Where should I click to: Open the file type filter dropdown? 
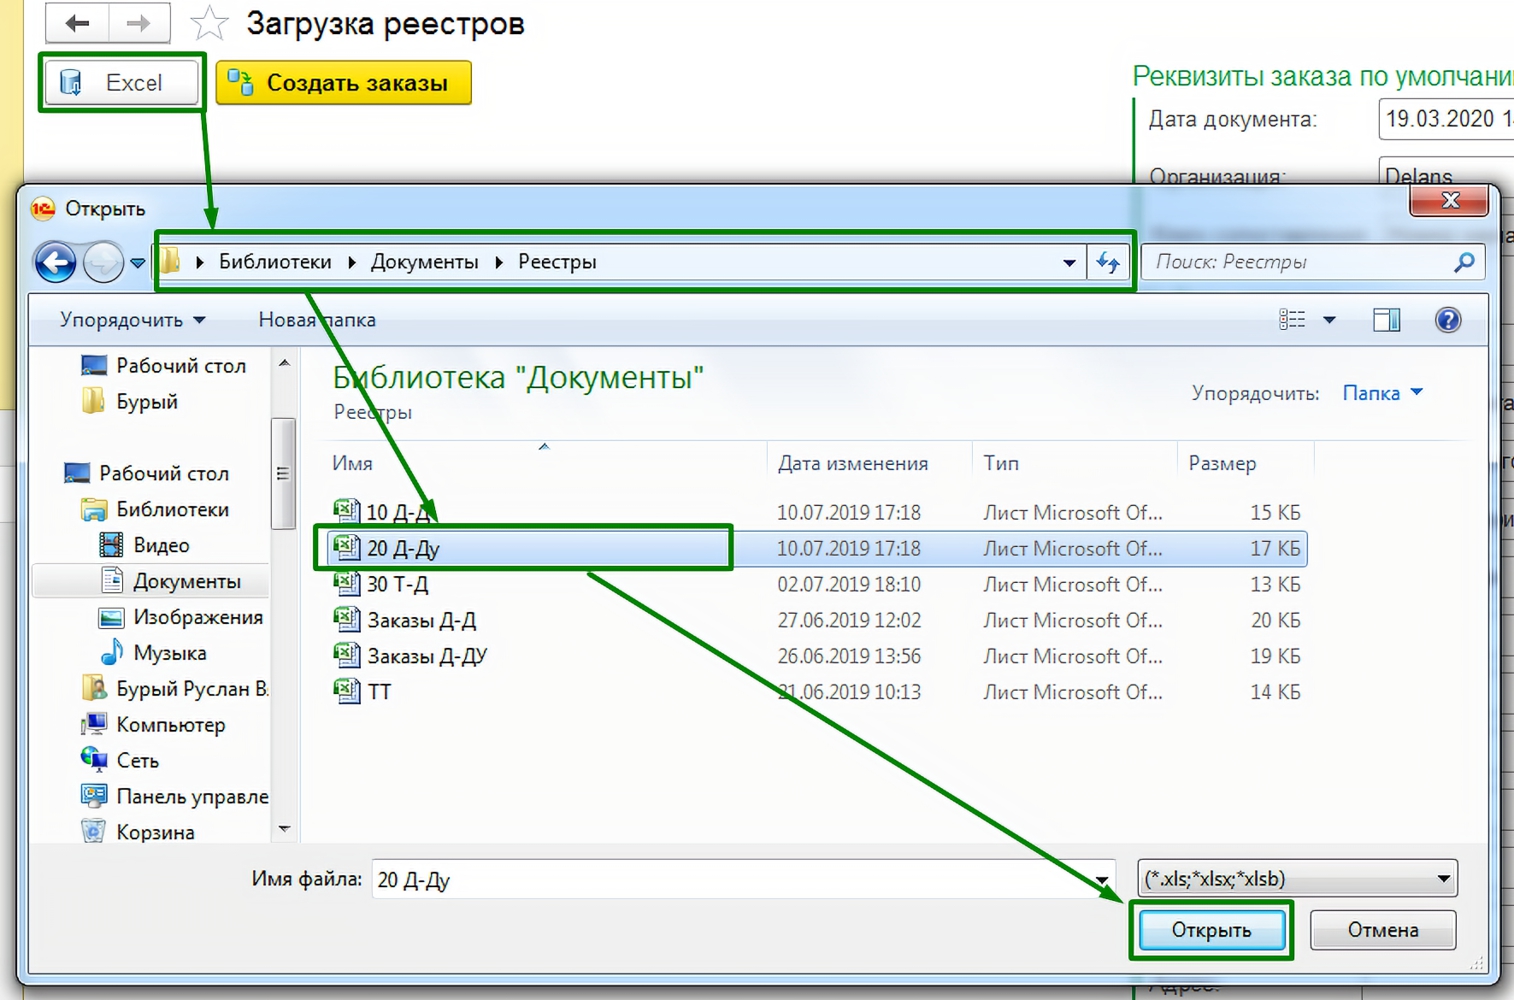click(1297, 879)
